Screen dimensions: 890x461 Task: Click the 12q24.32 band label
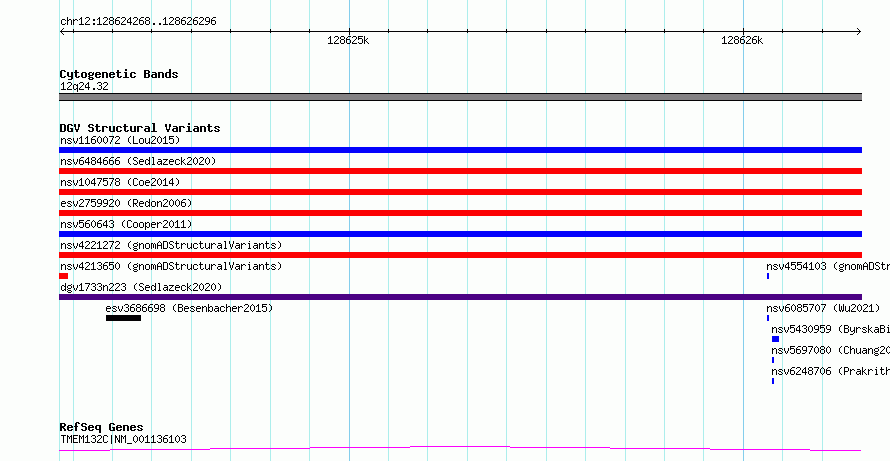pos(84,87)
